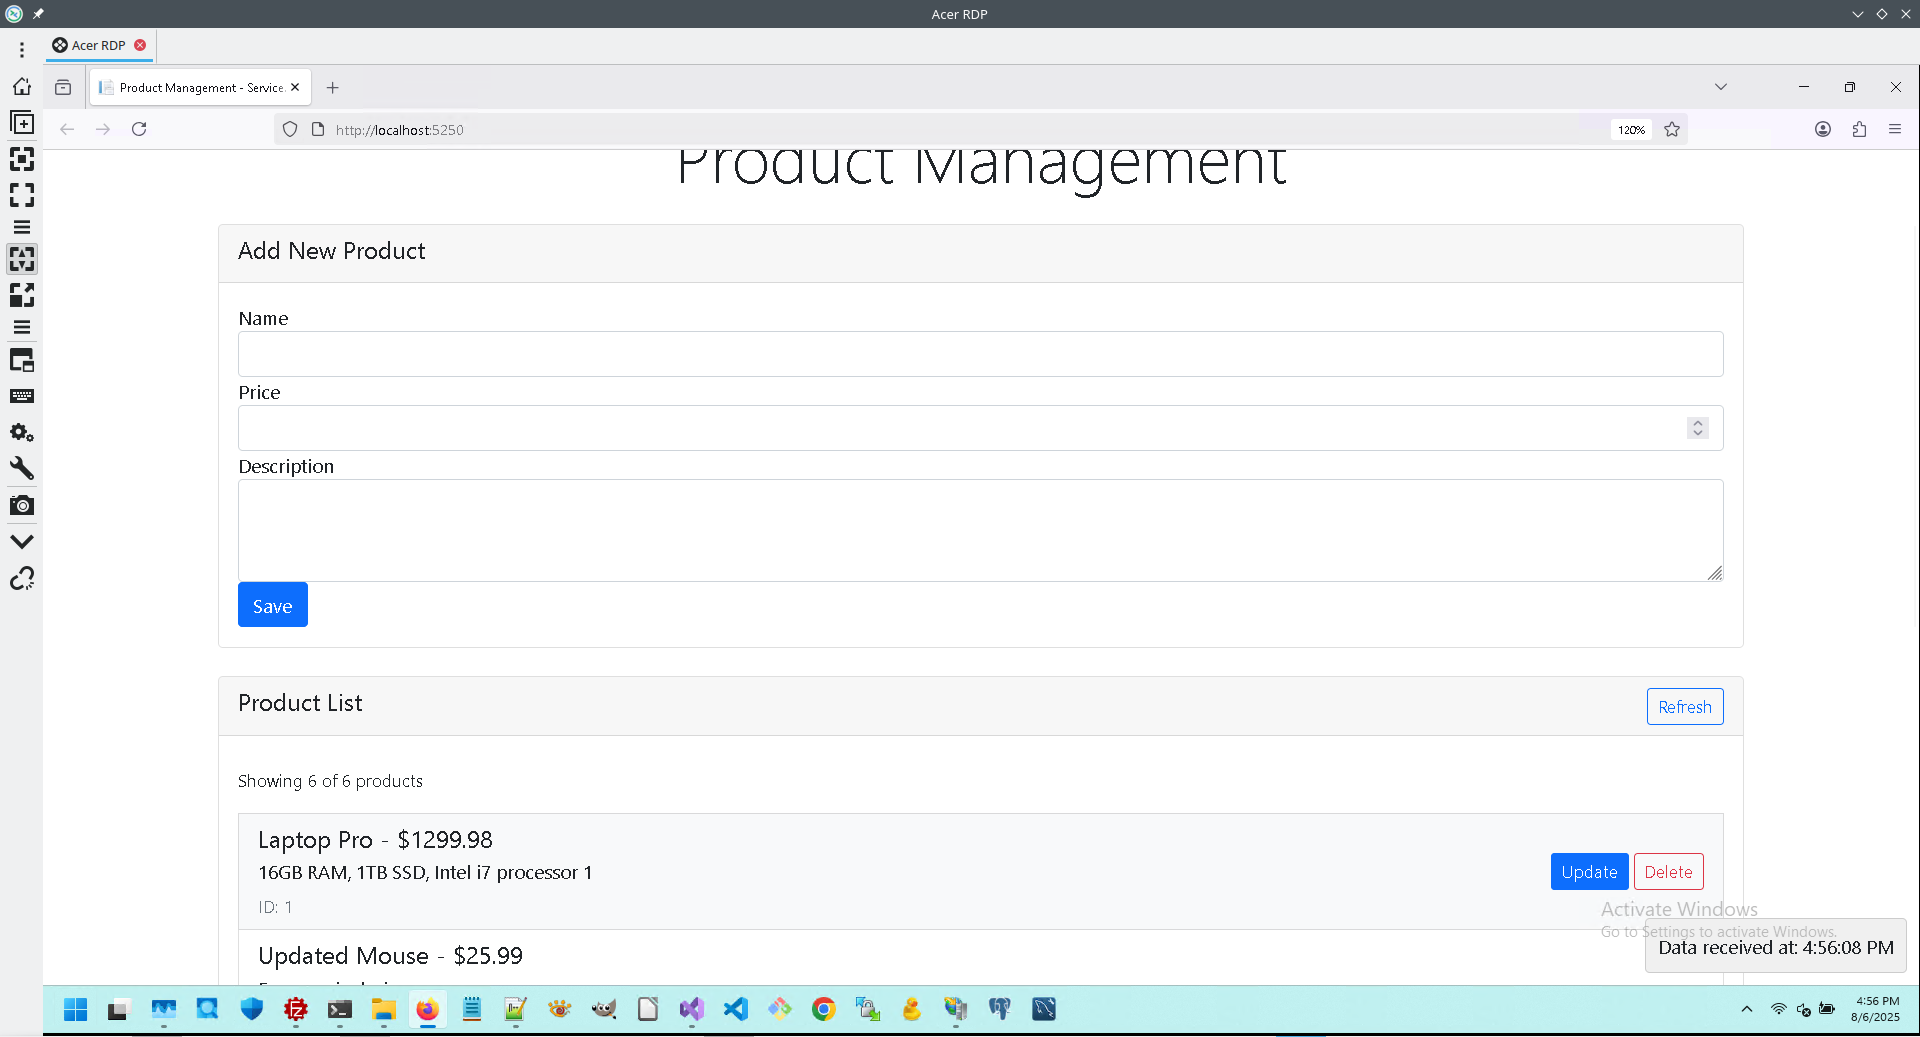Open Task View on the taskbar
The width and height of the screenshot is (1920, 1037).
pyautogui.click(x=120, y=1009)
